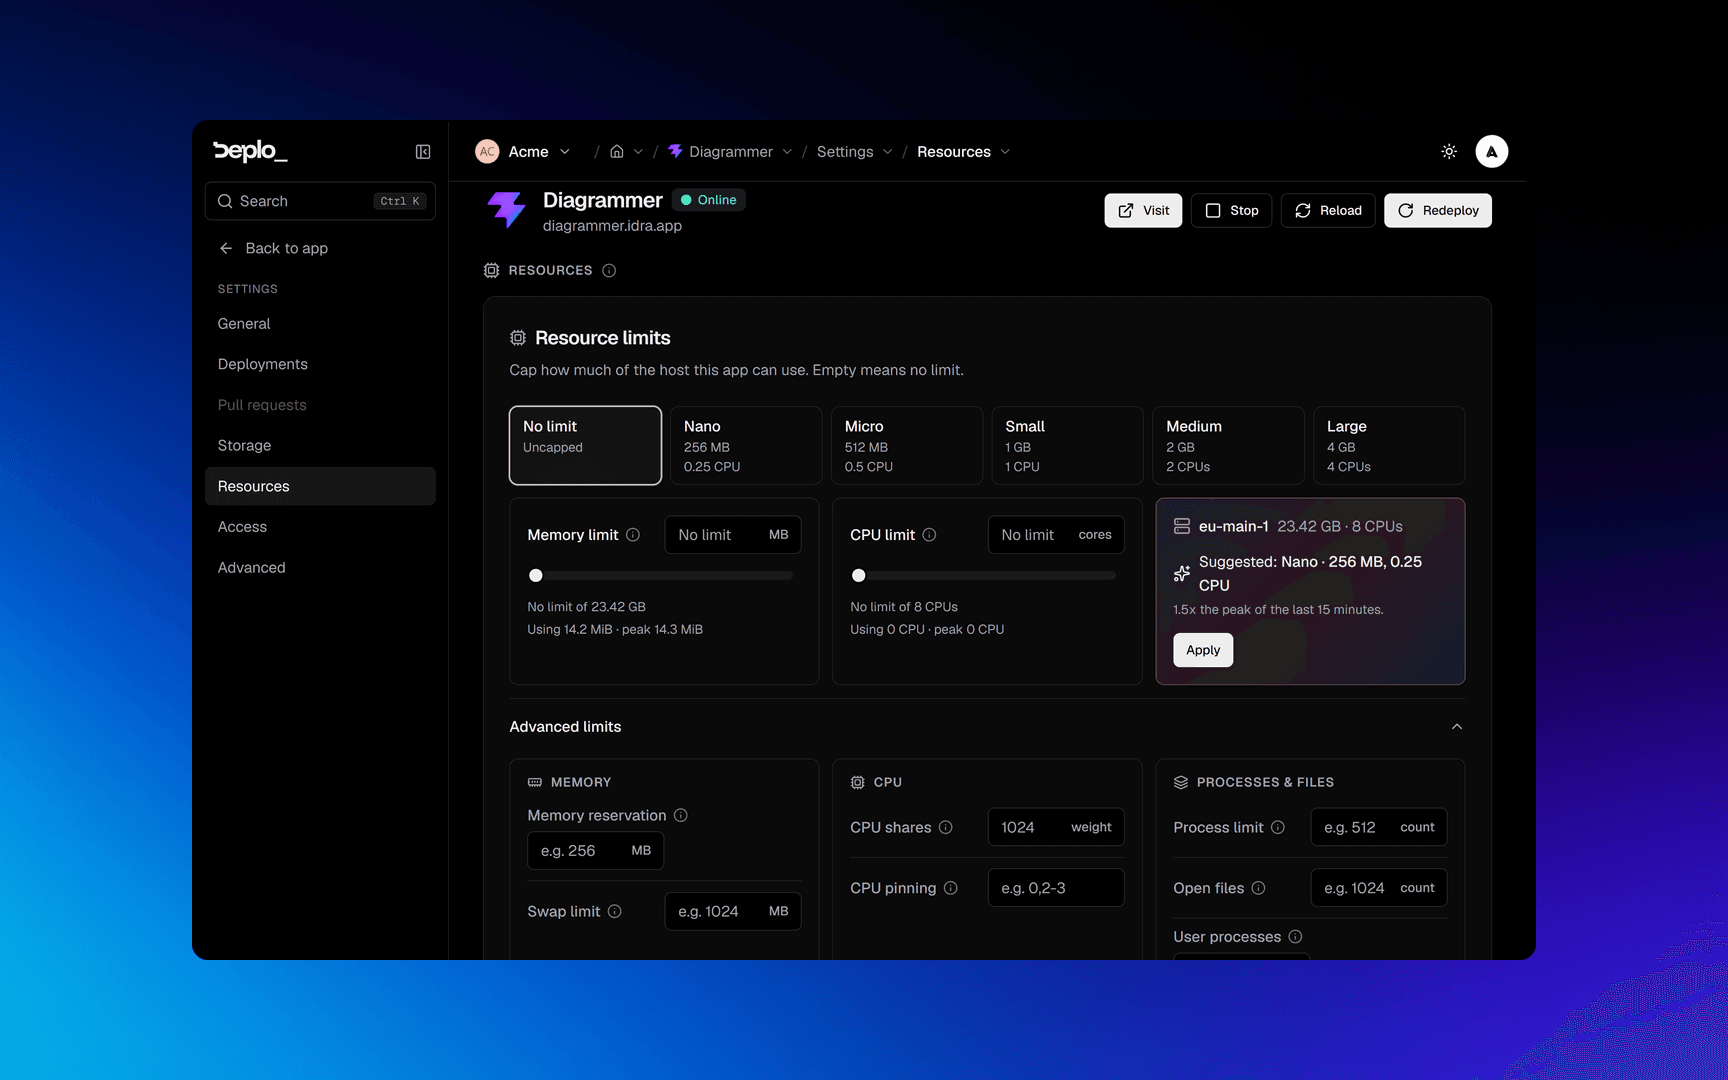The image size is (1728, 1080).
Task: Open dropdown next to home icon
Action: [638, 152]
